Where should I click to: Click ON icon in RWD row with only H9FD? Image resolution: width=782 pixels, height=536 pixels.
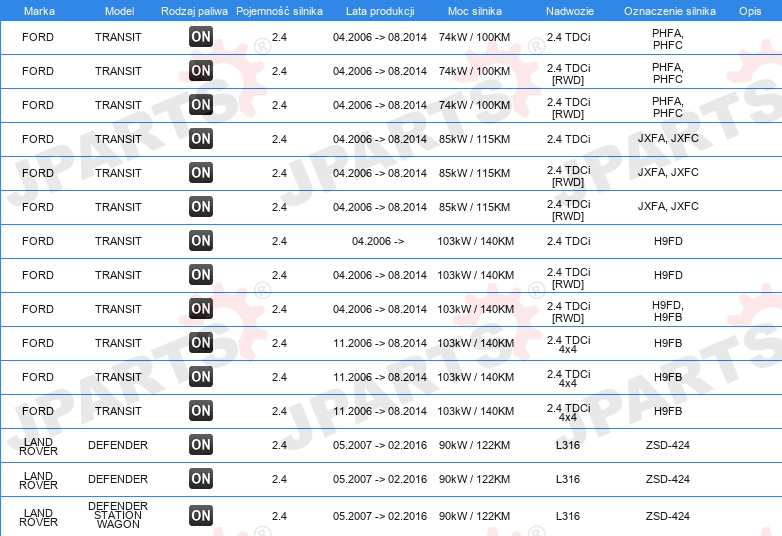[x=201, y=275]
